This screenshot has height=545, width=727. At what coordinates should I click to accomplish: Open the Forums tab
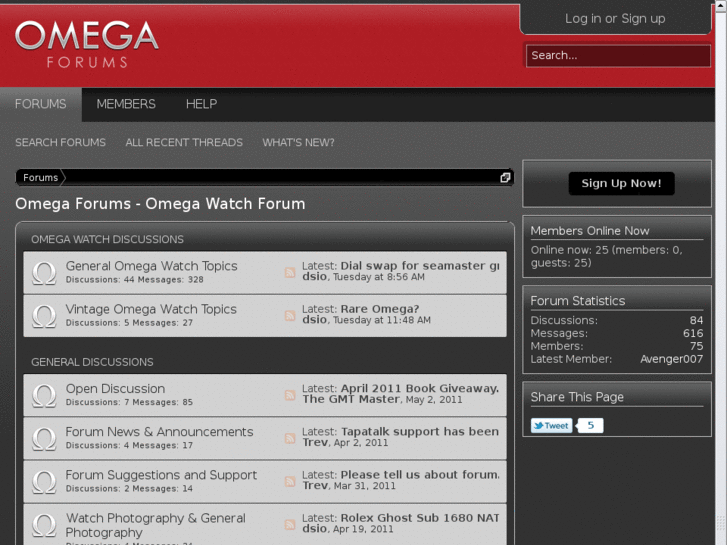point(41,104)
